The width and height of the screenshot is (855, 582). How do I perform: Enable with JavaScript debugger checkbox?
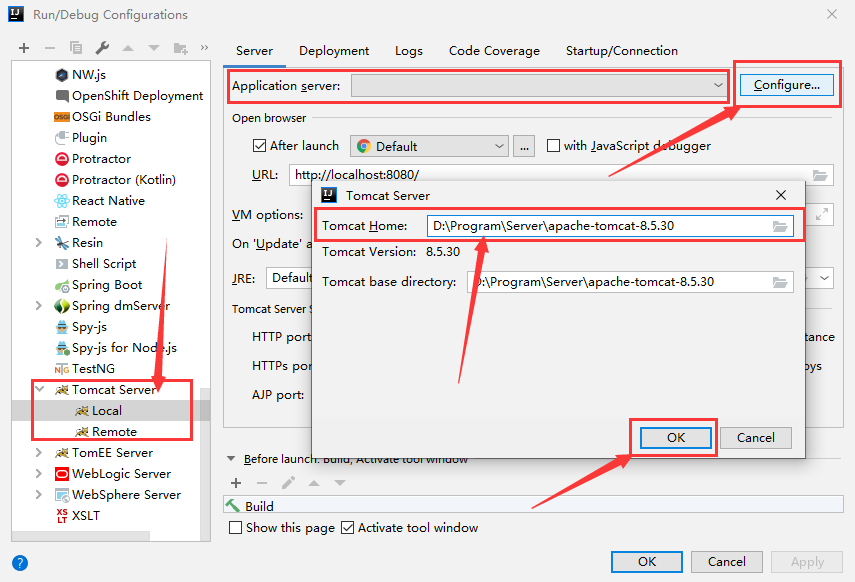(553, 146)
